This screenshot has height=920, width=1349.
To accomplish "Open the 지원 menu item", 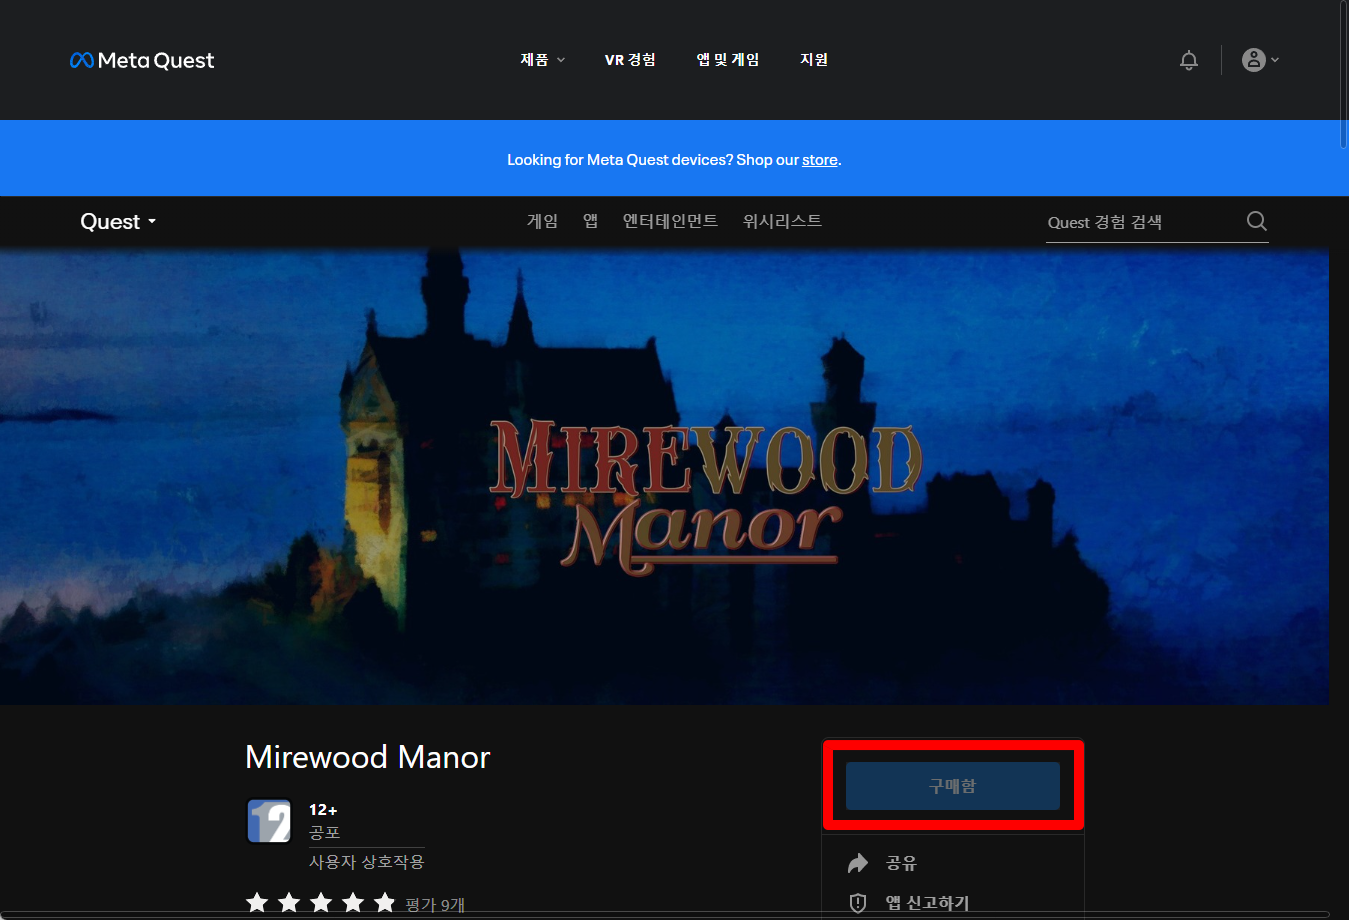I will coord(814,60).
